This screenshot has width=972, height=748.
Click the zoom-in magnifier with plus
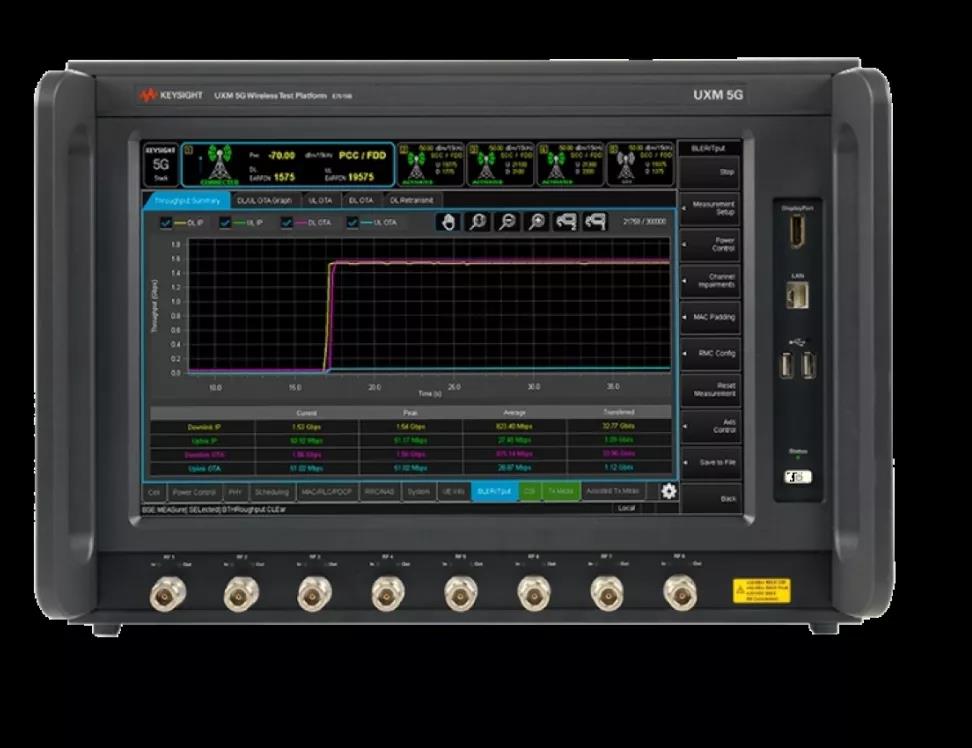[537, 222]
